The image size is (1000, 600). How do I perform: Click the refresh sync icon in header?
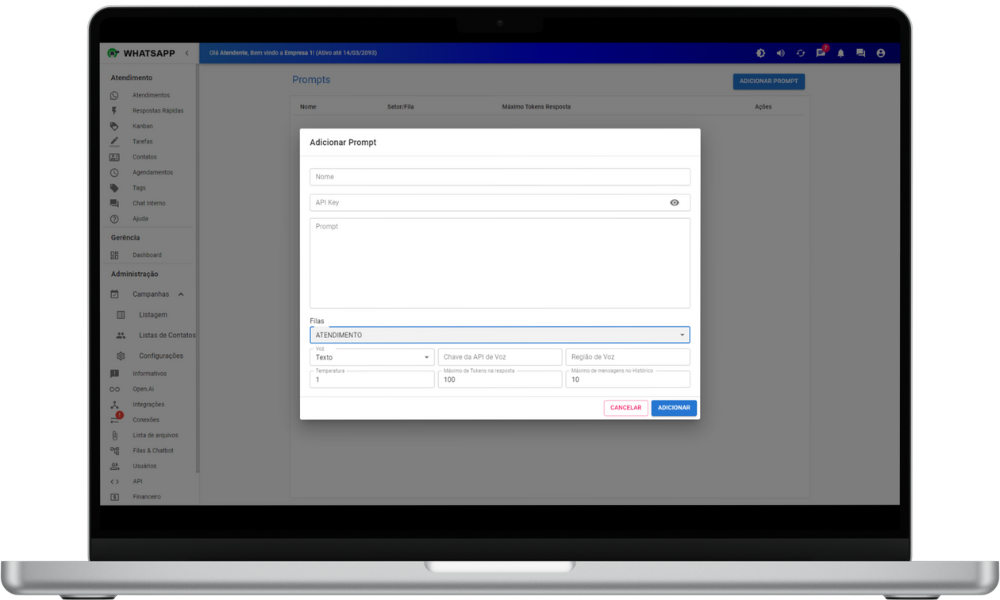800,53
